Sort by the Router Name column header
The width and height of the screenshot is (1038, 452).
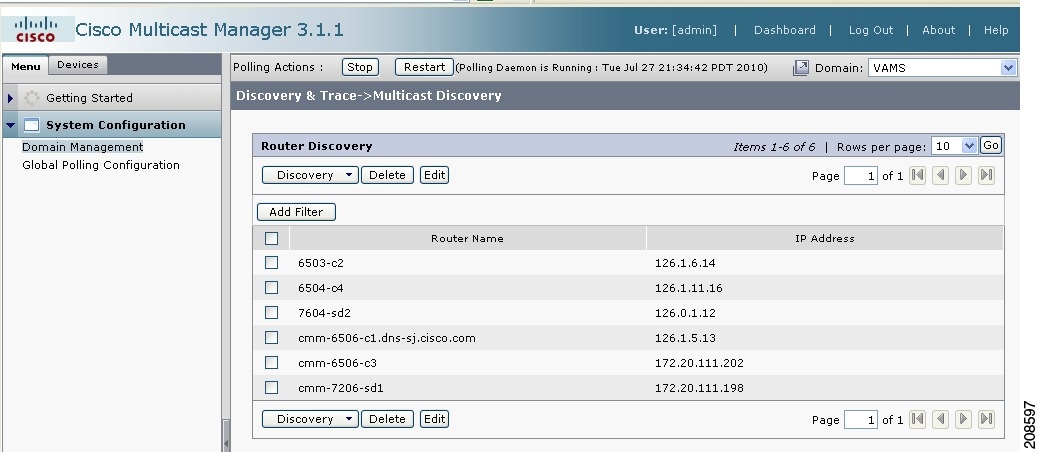point(467,238)
